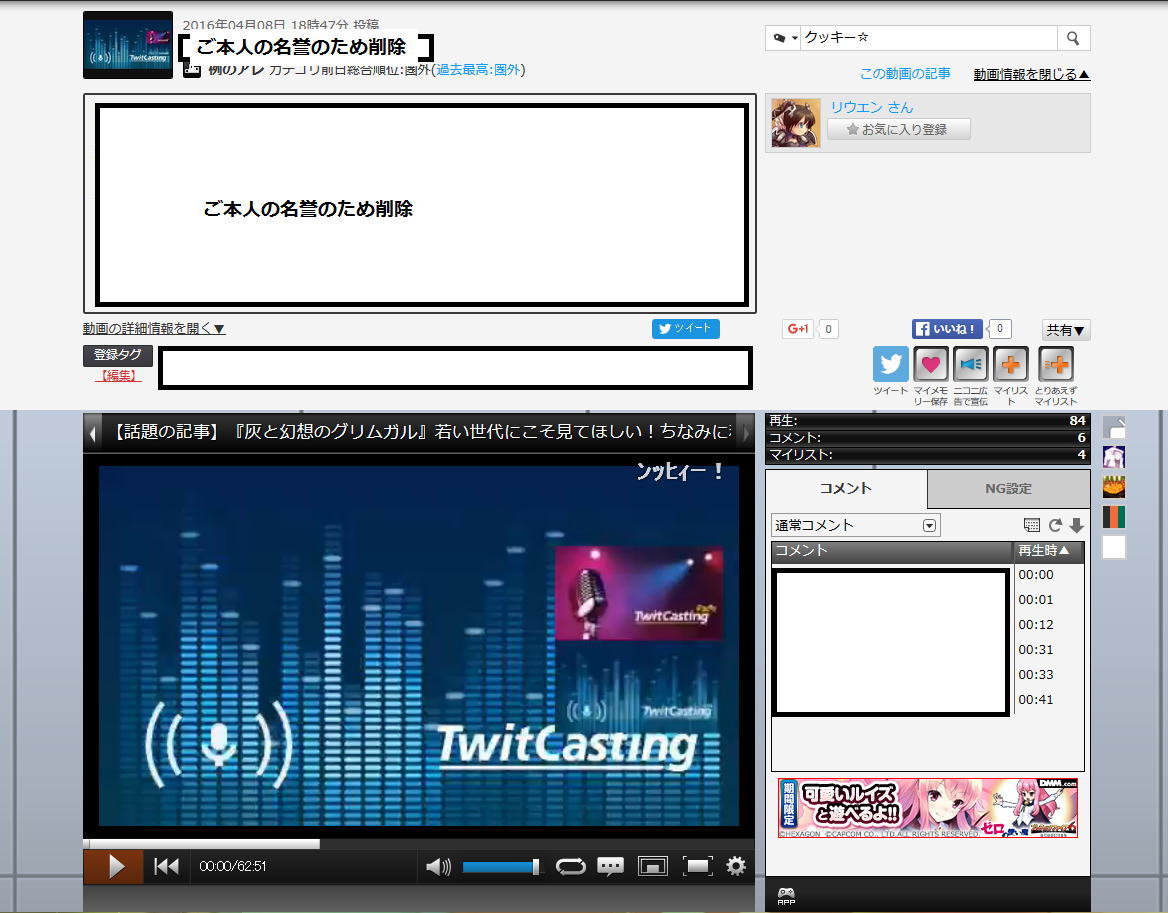Mute audio using the speaker icon
Screen dimensions: 1168x913
(438, 867)
